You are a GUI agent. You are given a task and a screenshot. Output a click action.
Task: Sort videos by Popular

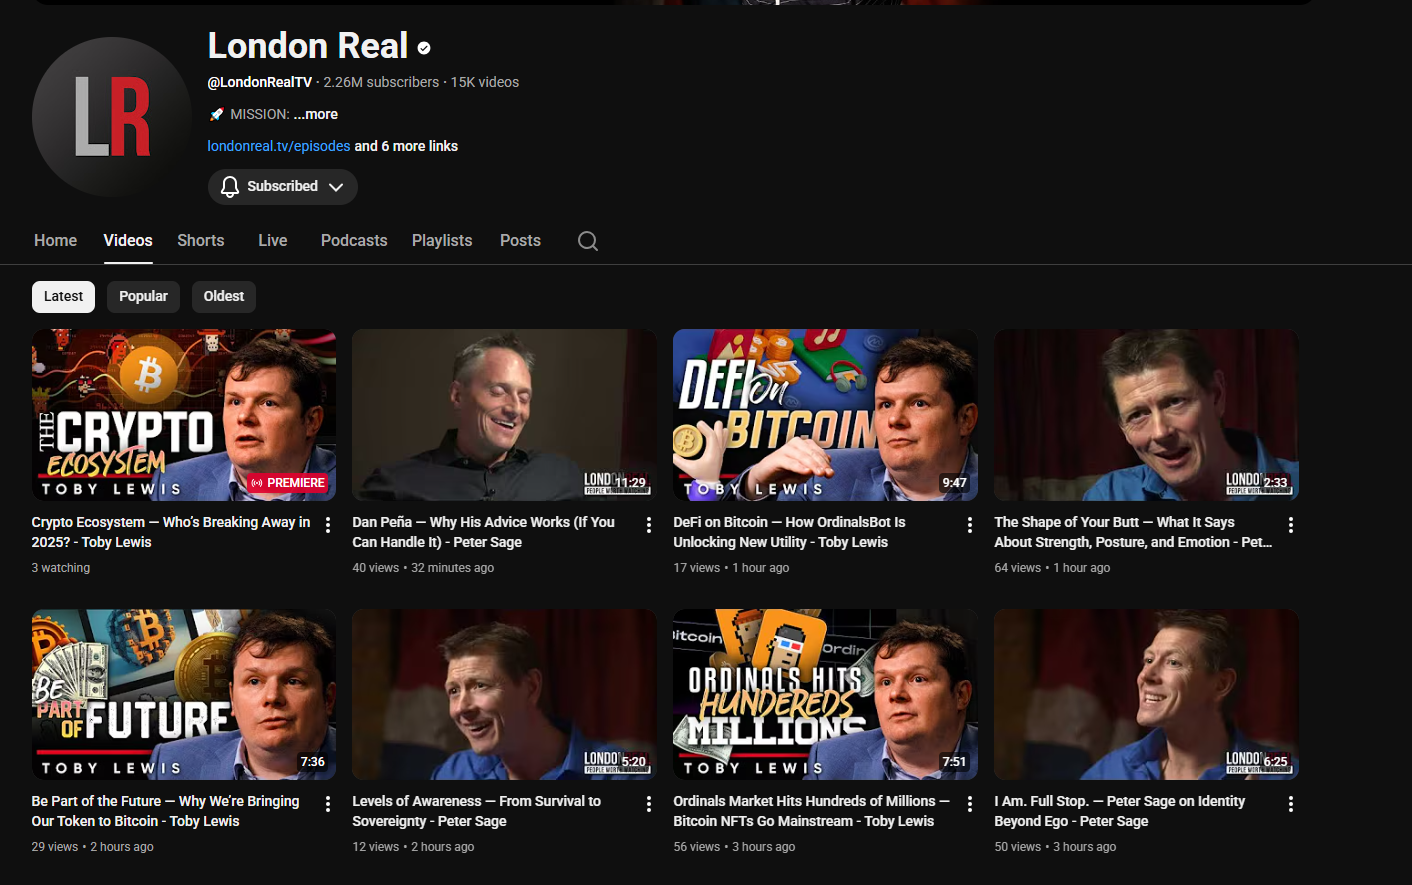[143, 297]
